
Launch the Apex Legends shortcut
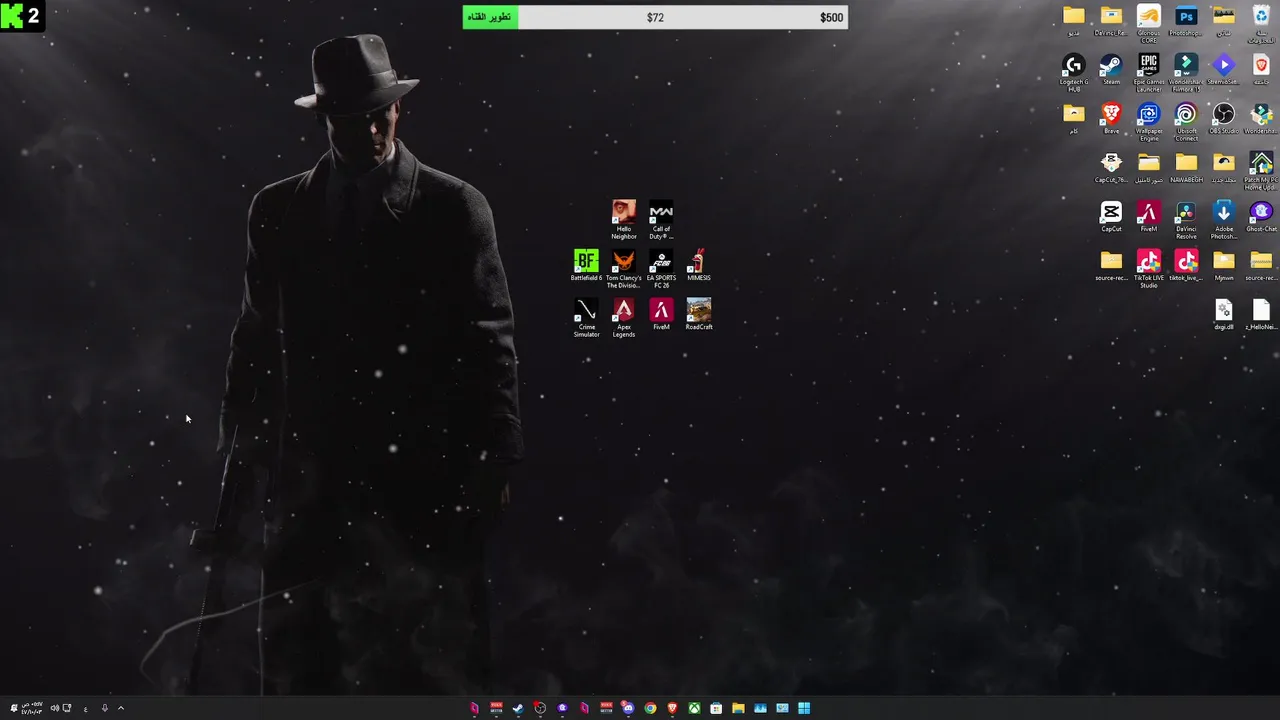click(624, 318)
